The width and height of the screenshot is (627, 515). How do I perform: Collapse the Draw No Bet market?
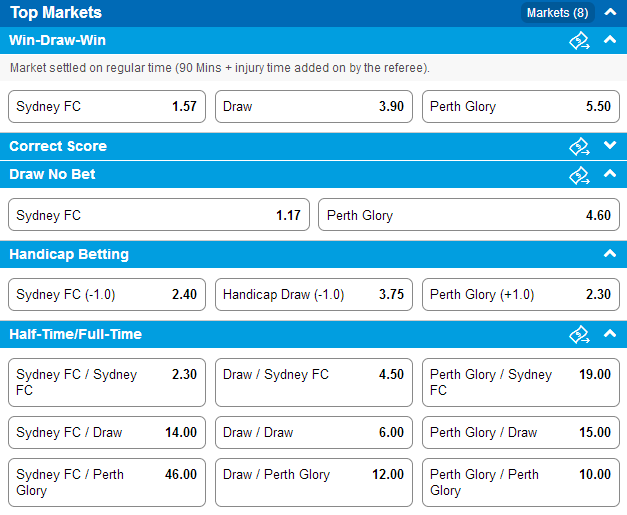610,174
